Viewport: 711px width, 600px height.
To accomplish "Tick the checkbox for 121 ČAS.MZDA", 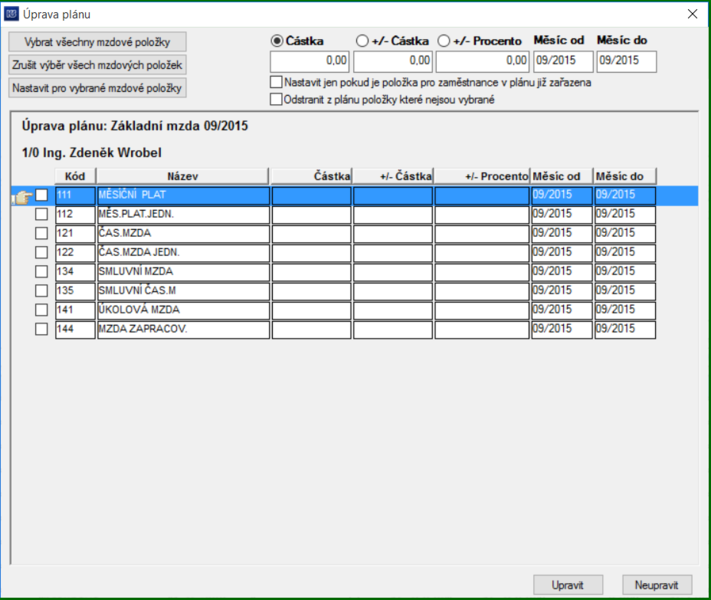I will point(41,233).
